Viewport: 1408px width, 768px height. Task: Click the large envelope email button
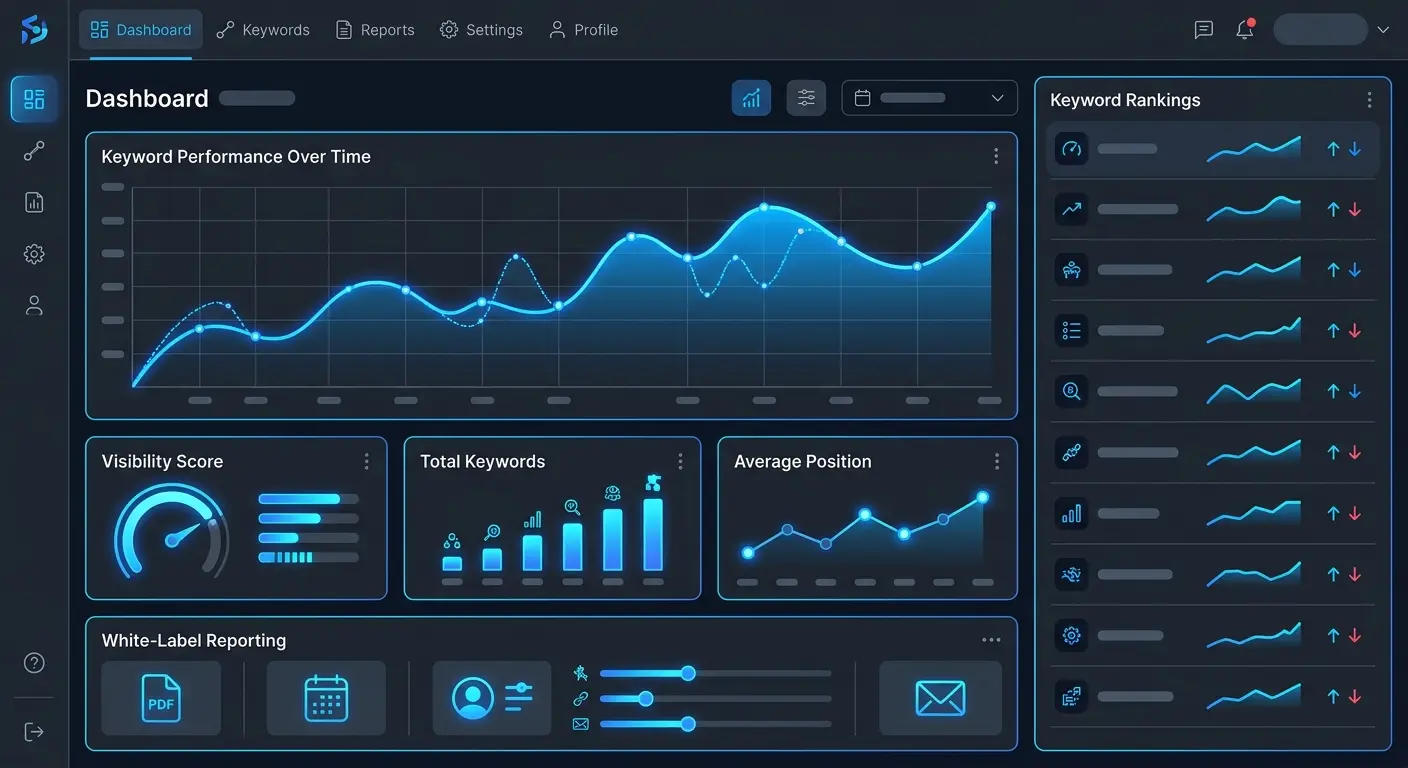point(940,698)
